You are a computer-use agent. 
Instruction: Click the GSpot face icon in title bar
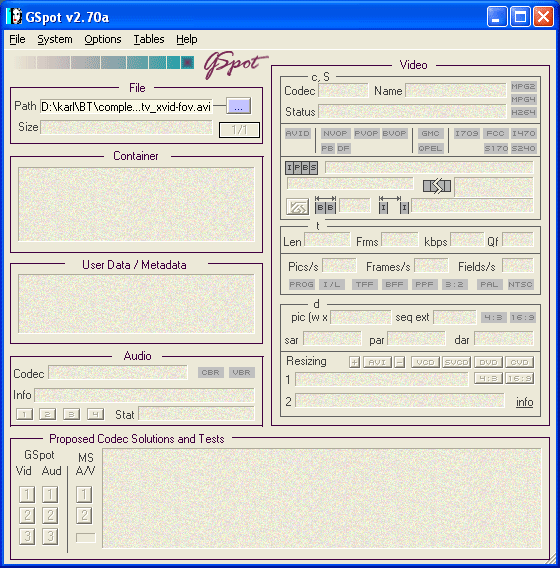click(14, 16)
